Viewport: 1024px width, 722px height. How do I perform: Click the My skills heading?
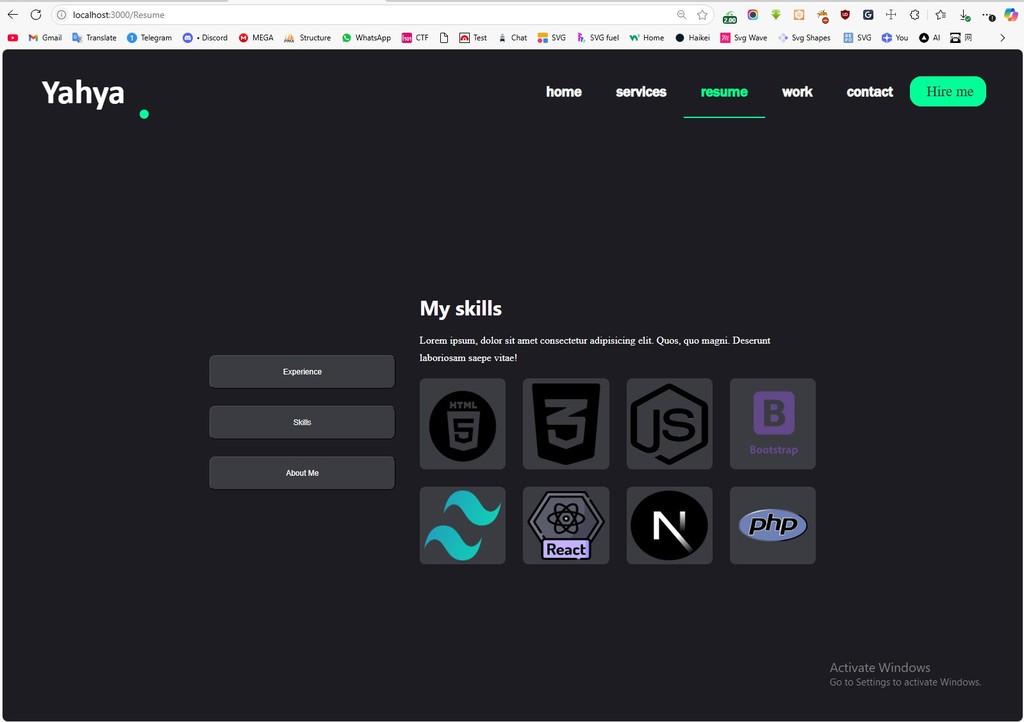coord(460,309)
